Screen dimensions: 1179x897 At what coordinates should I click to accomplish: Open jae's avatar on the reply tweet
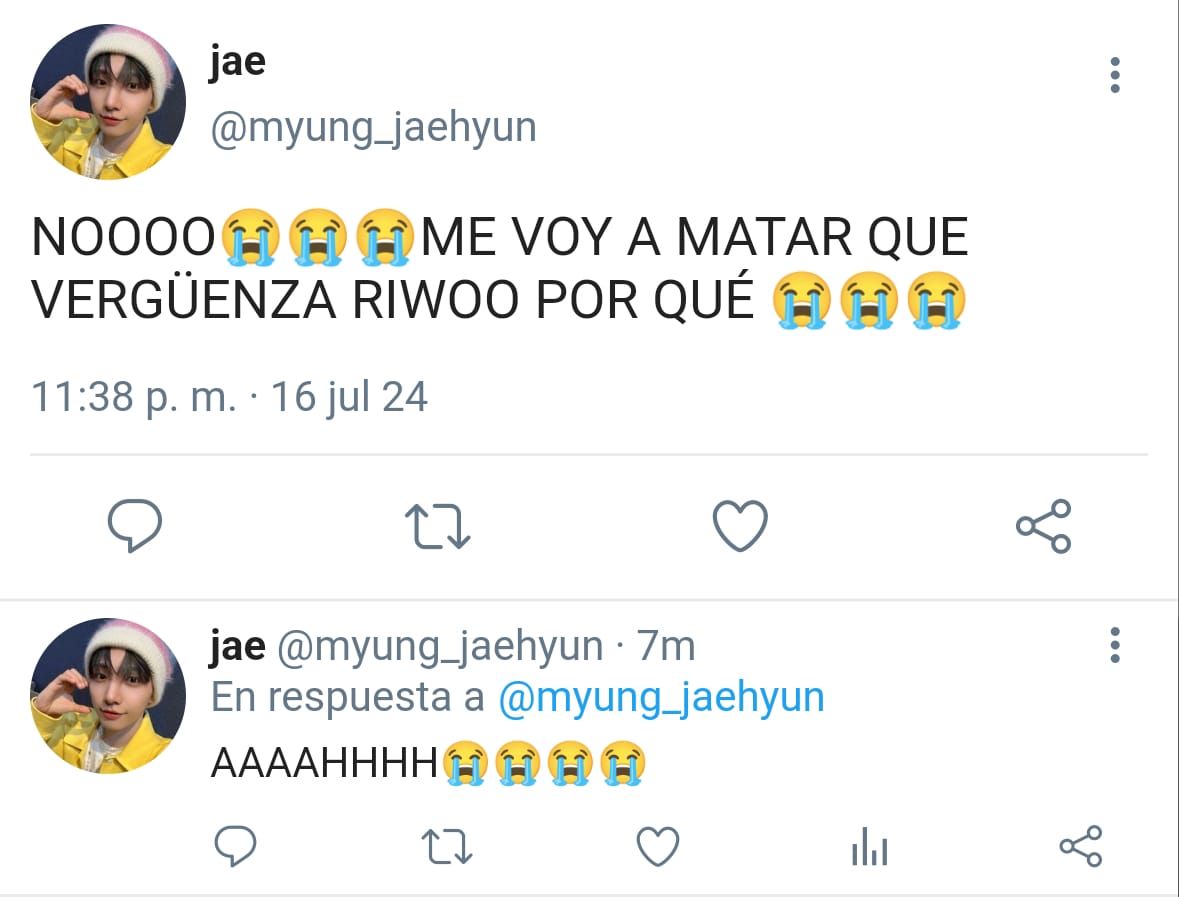point(108,696)
